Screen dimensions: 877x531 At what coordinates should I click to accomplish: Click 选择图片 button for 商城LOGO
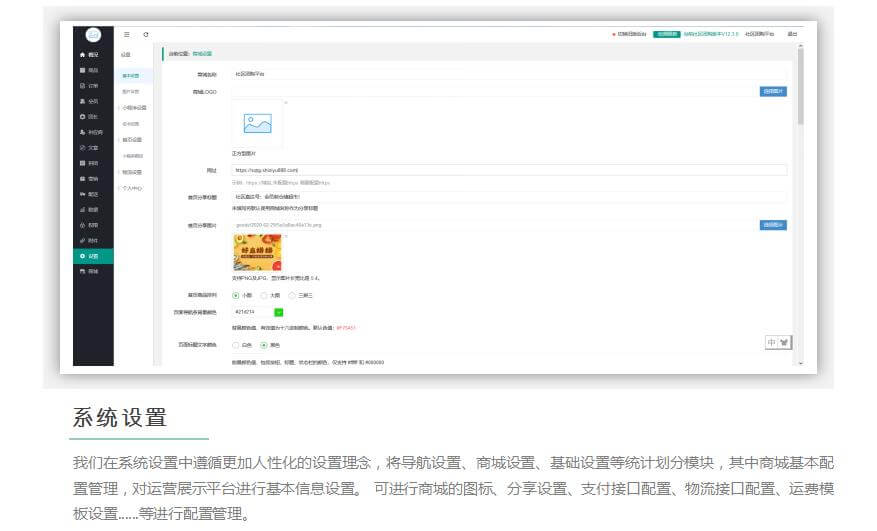pos(772,91)
